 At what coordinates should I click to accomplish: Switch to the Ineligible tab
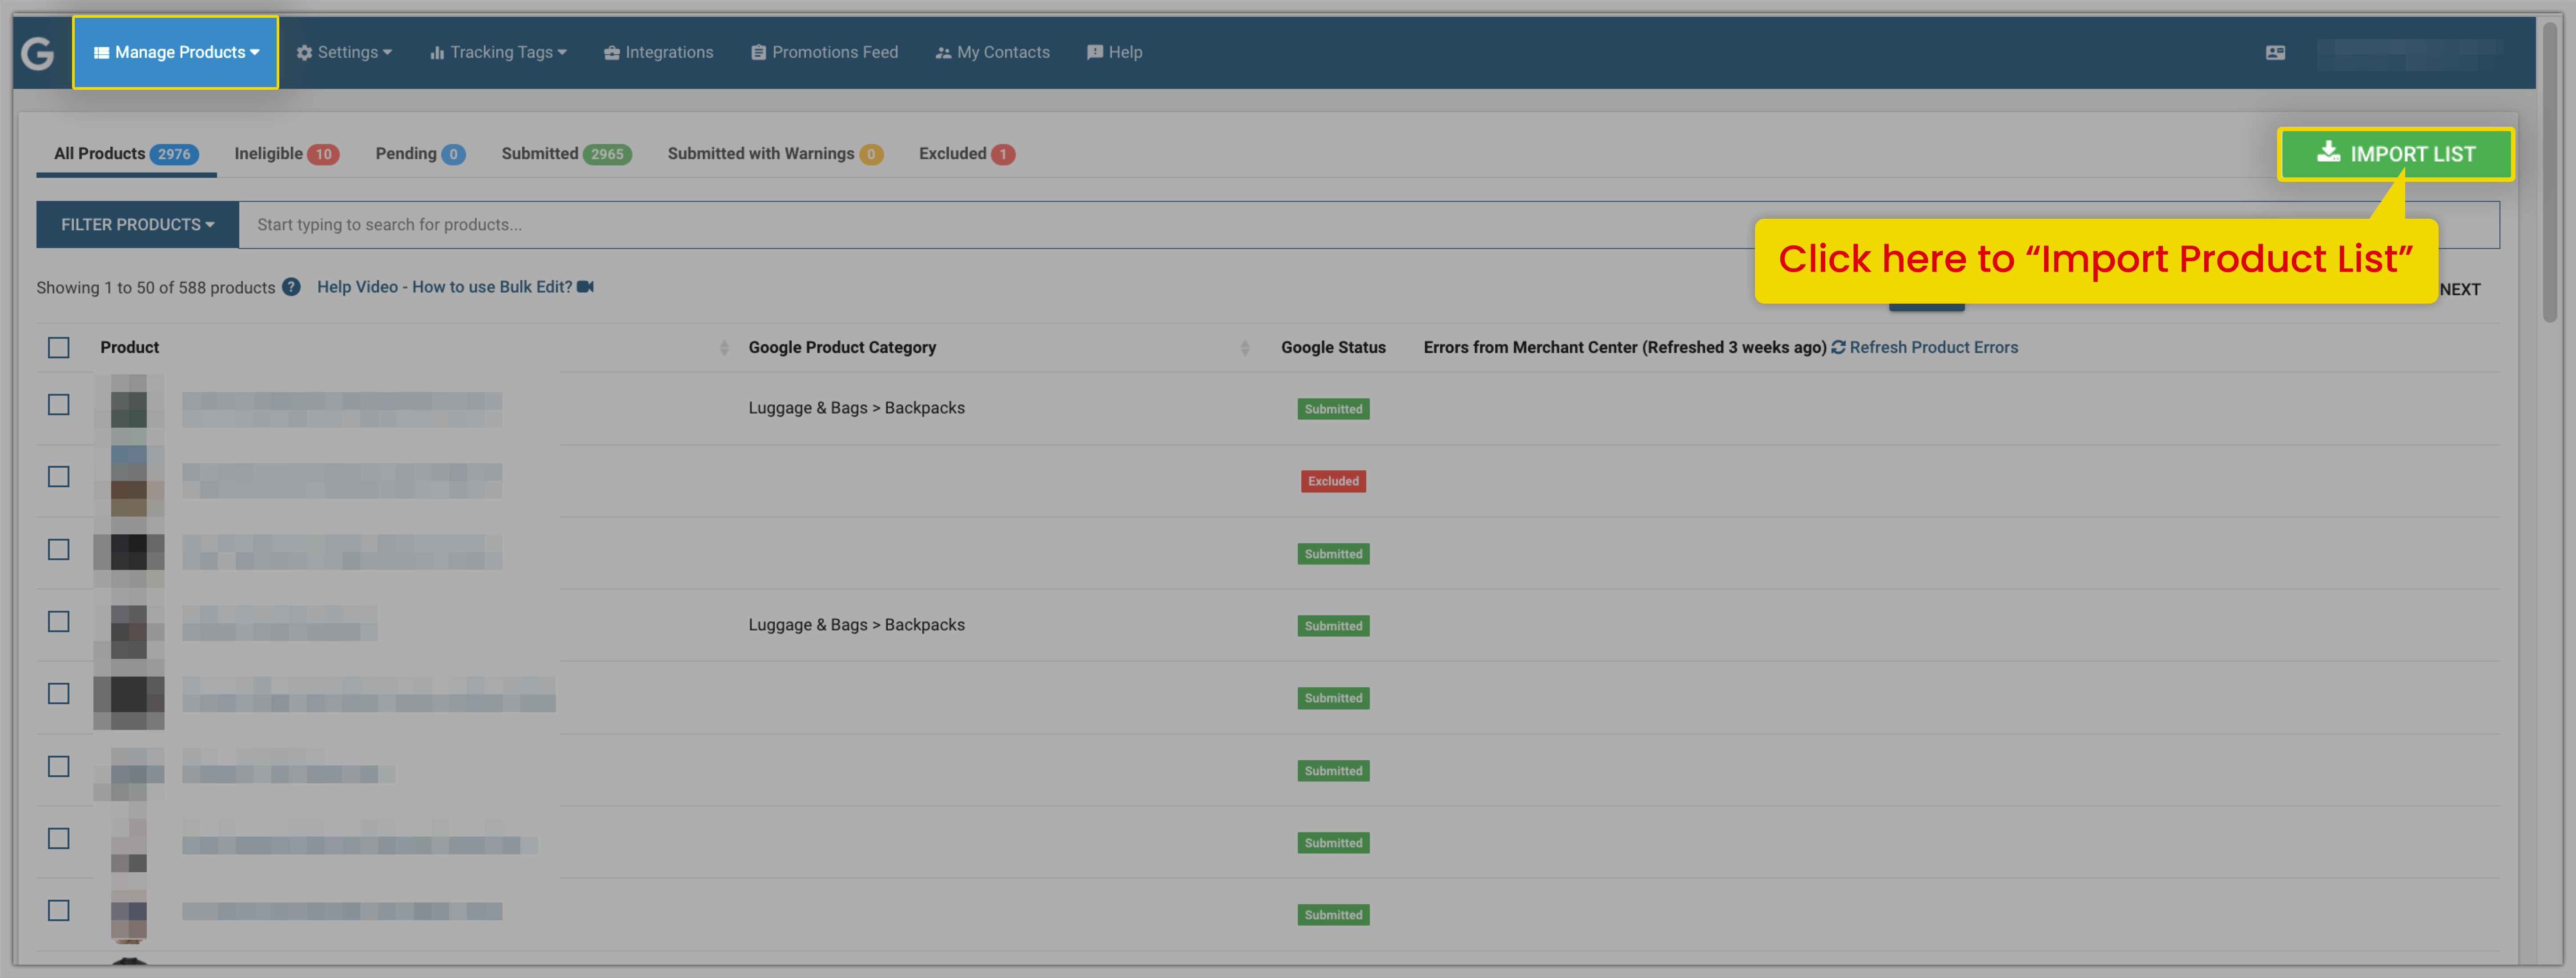287,154
